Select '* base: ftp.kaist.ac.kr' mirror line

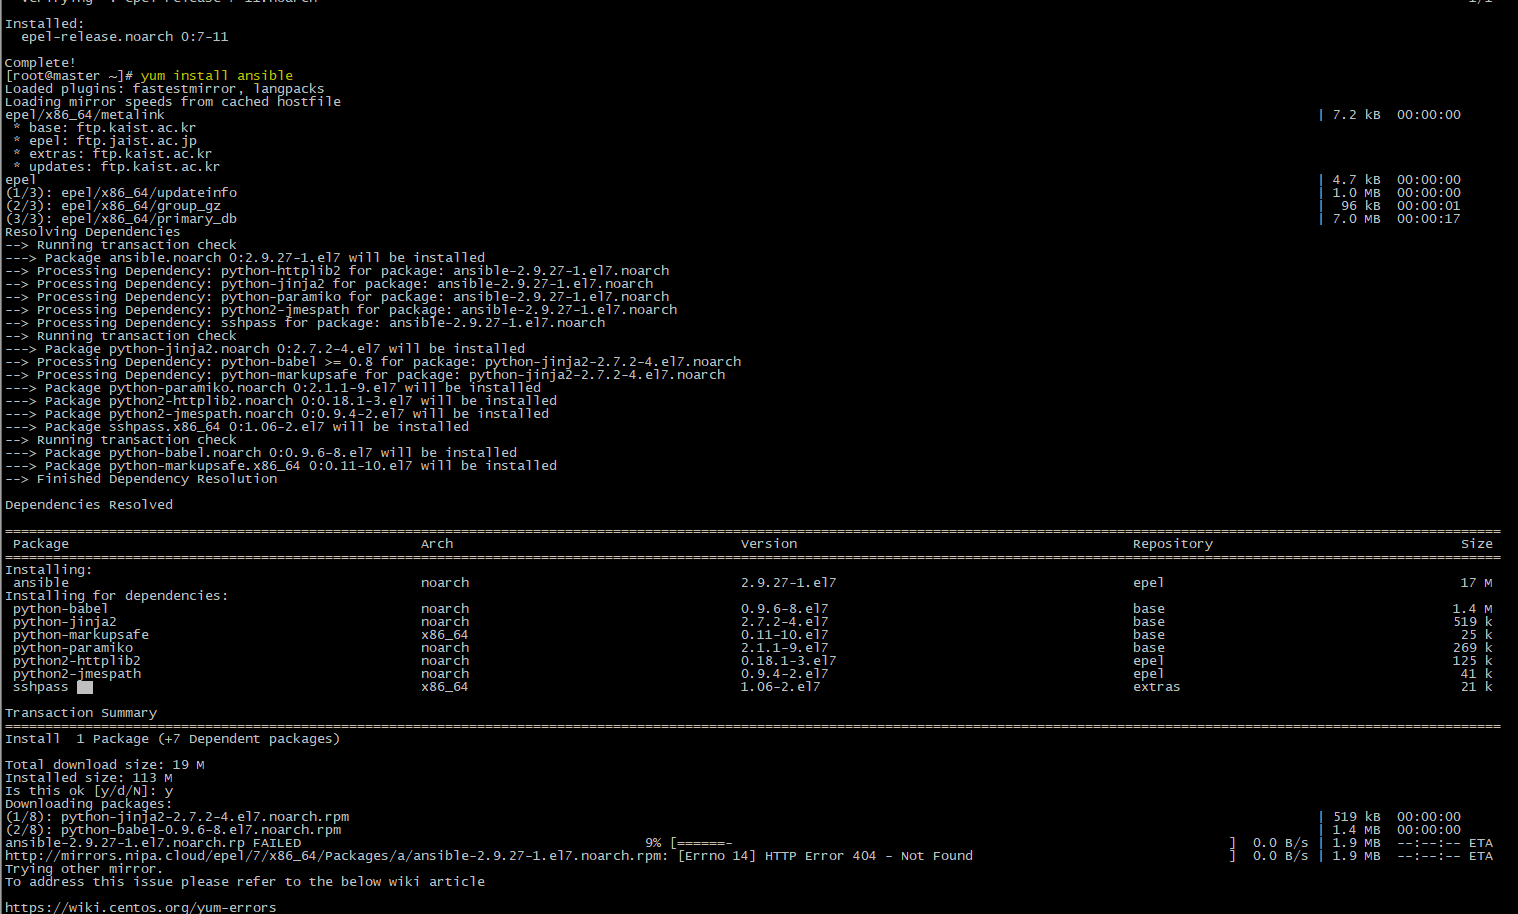coord(105,128)
